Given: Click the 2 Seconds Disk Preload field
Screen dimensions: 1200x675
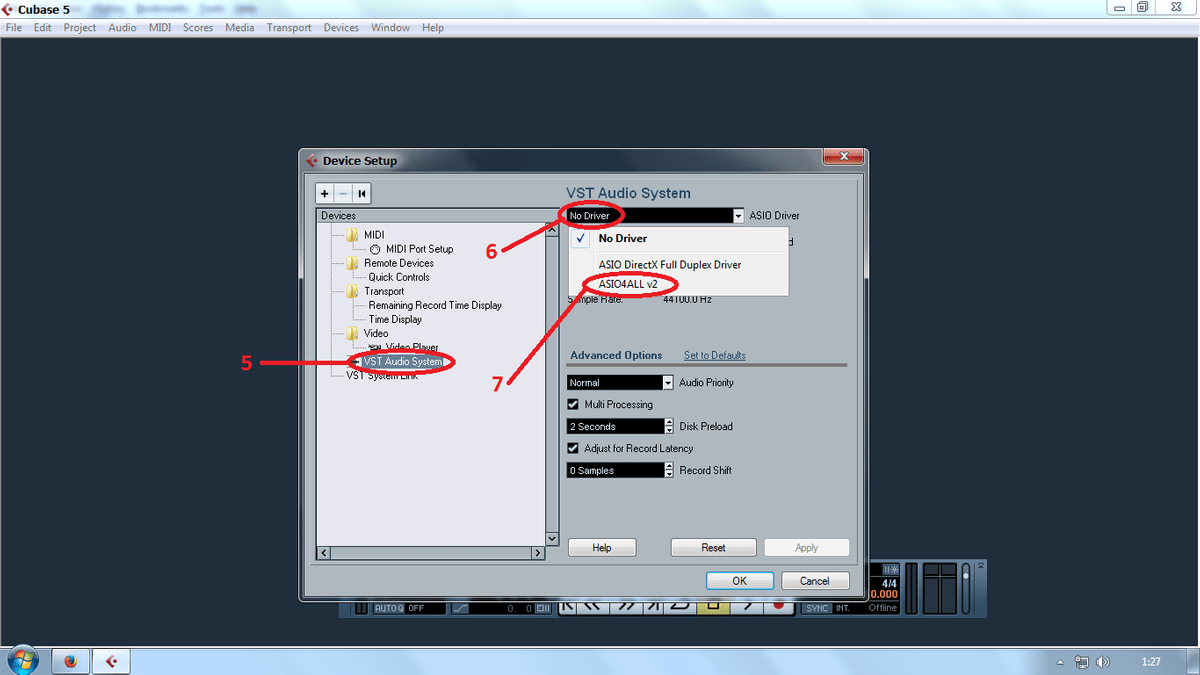Looking at the screenshot, I should [615, 427].
